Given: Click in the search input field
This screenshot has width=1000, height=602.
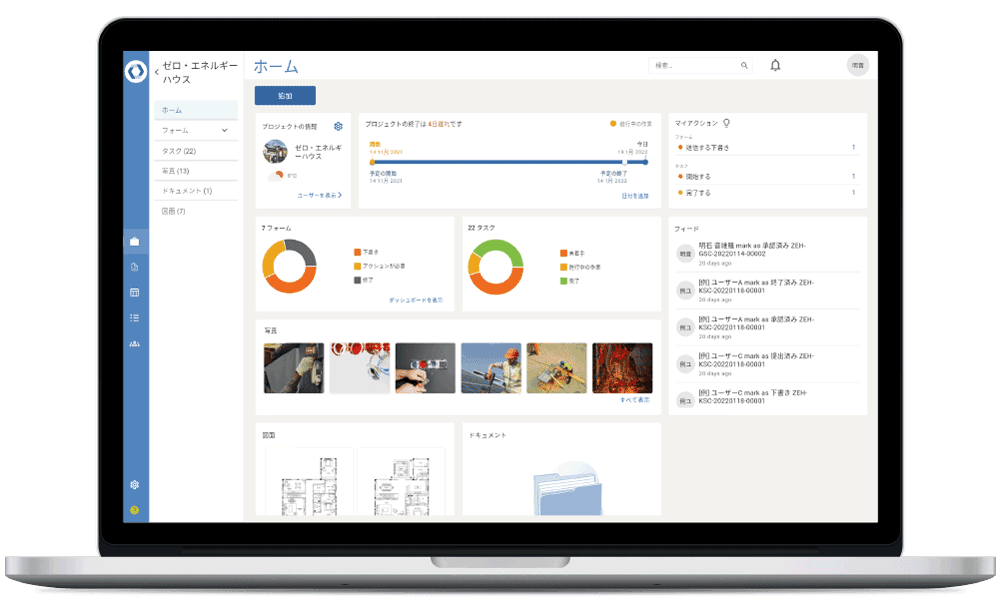Looking at the screenshot, I should [x=693, y=66].
